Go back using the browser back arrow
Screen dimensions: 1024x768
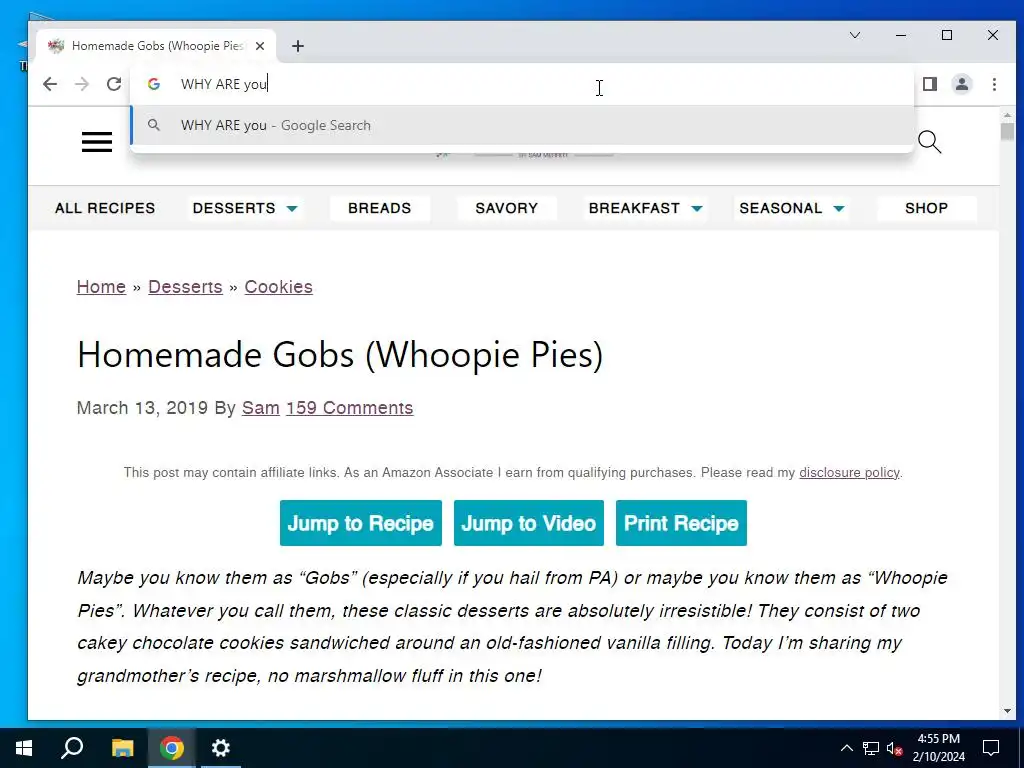[x=50, y=84]
